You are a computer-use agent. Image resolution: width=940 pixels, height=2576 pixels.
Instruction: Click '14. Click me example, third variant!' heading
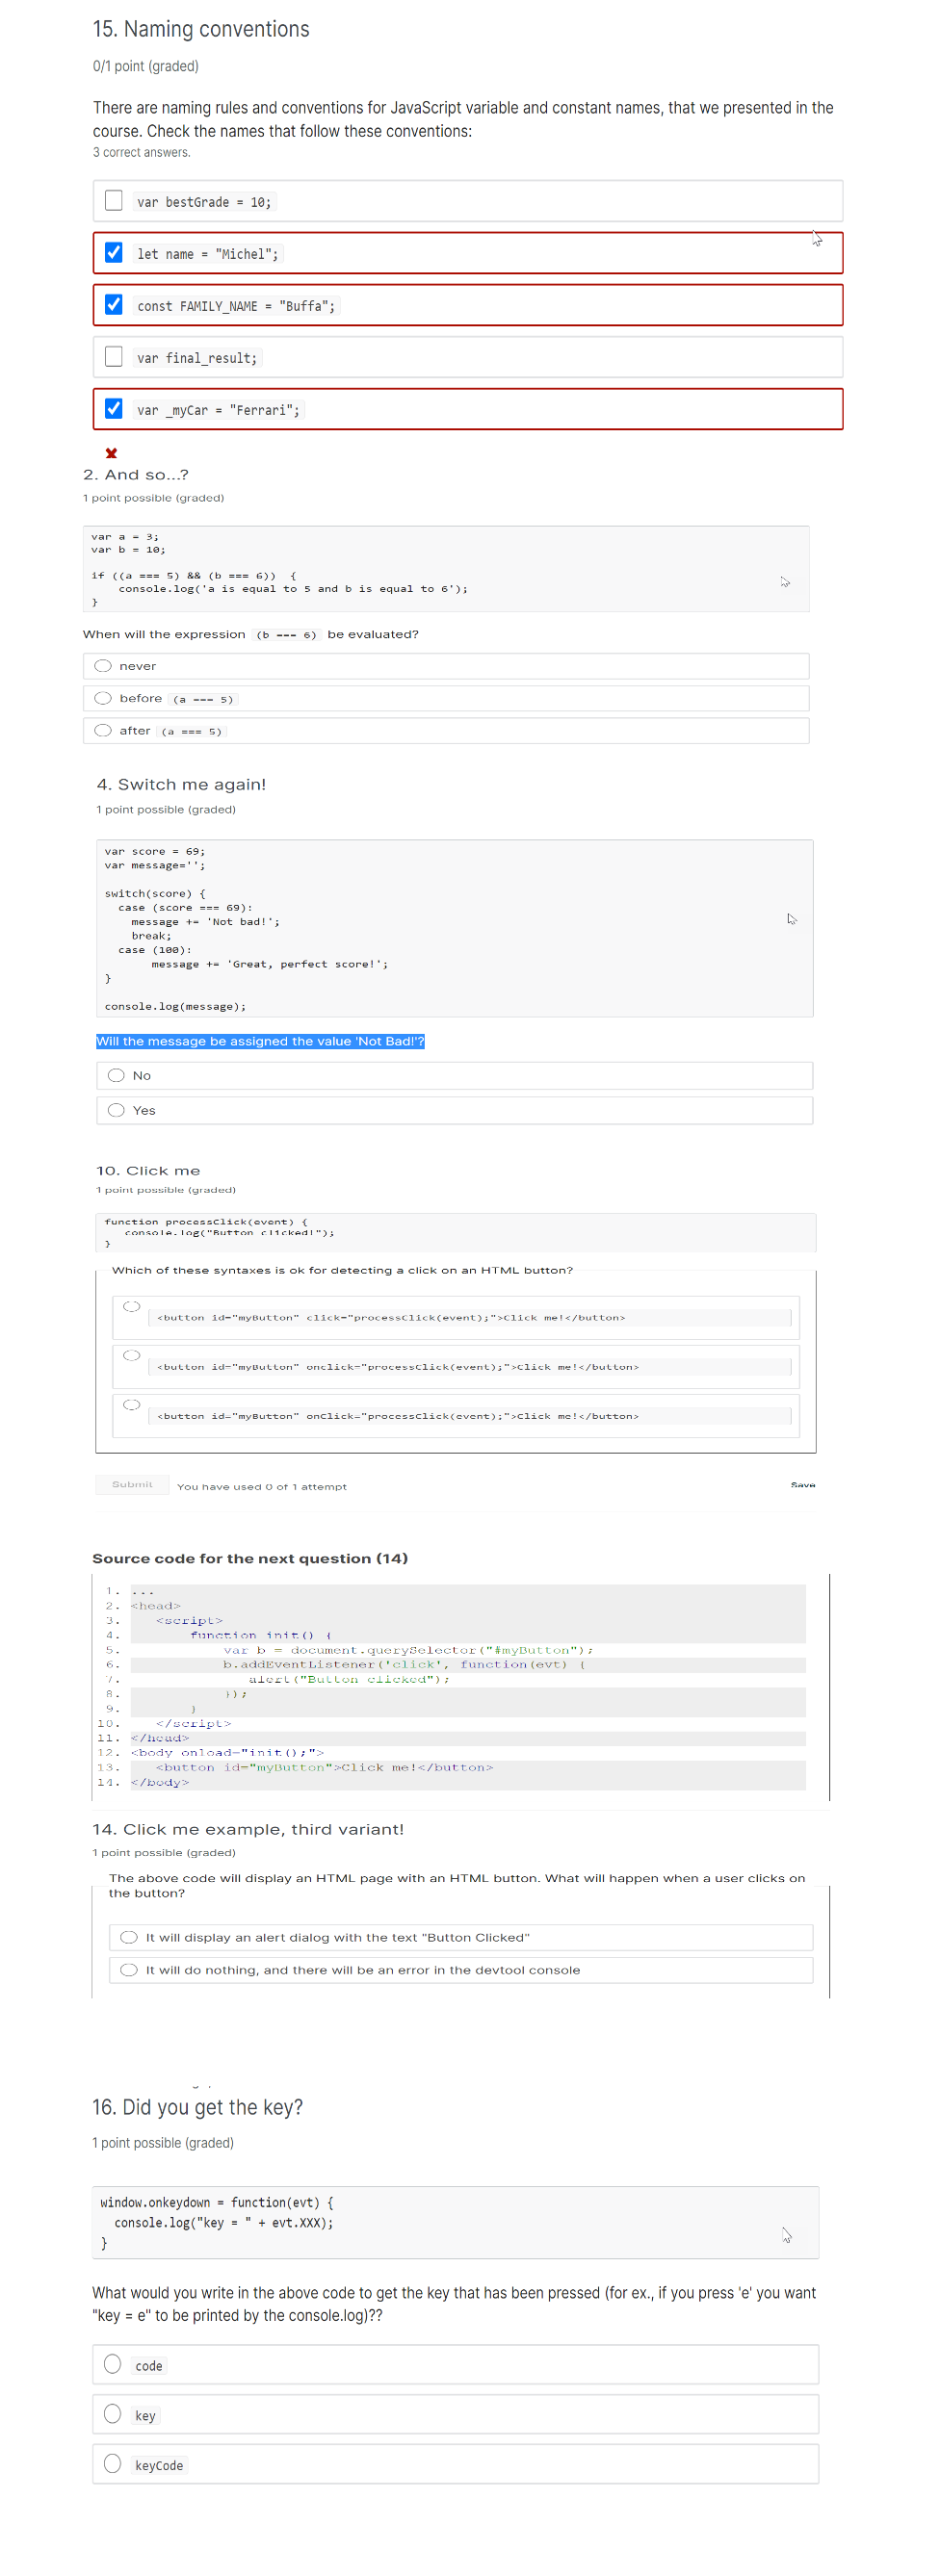click(x=248, y=1831)
